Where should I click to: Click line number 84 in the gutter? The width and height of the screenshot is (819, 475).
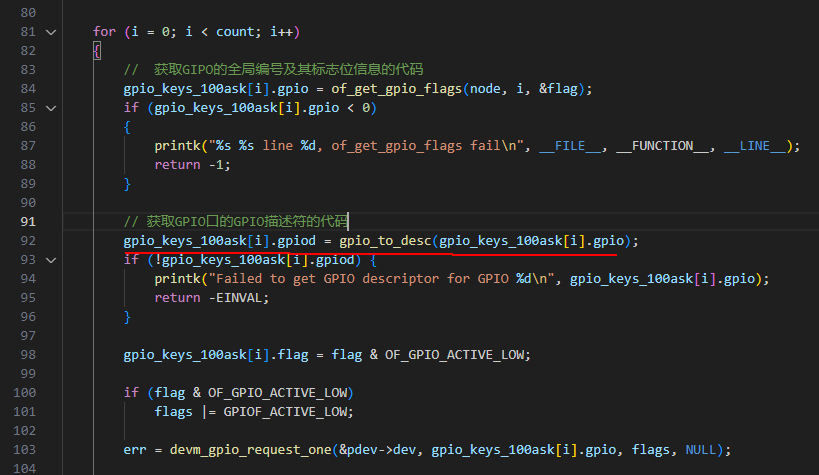point(28,89)
